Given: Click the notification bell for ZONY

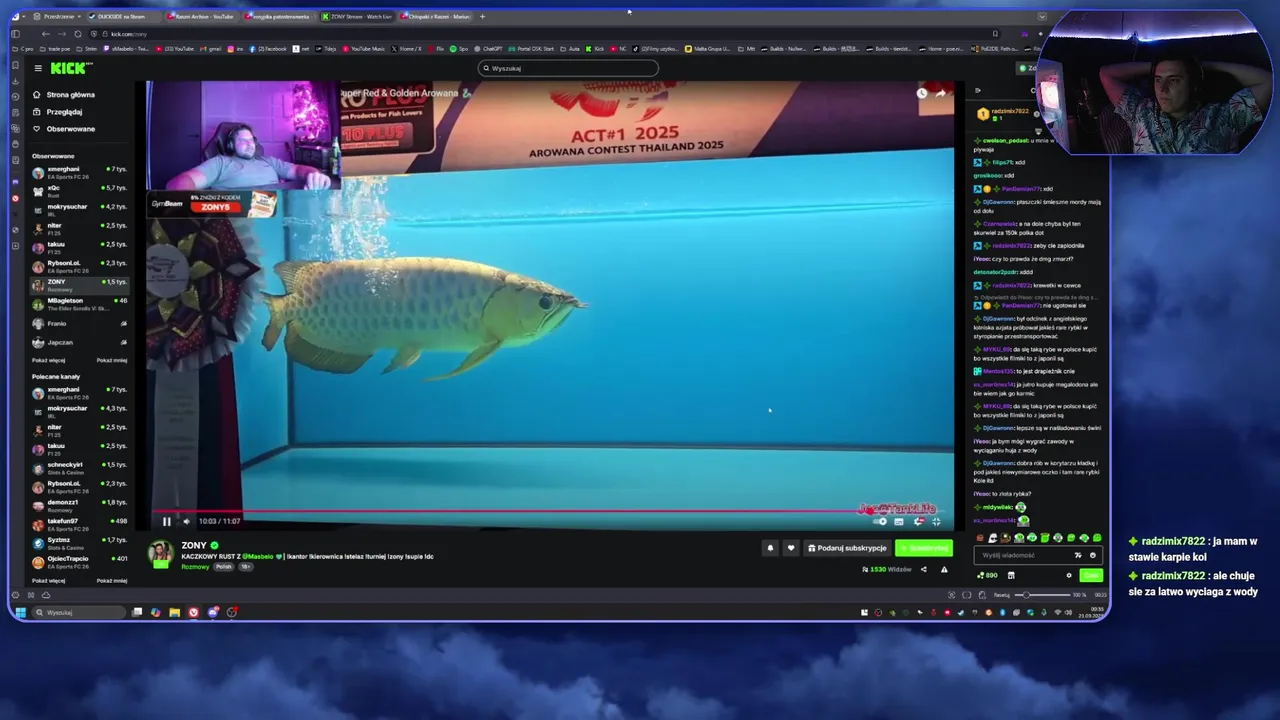Looking at the screenshot, I should (x=770, y=548).
